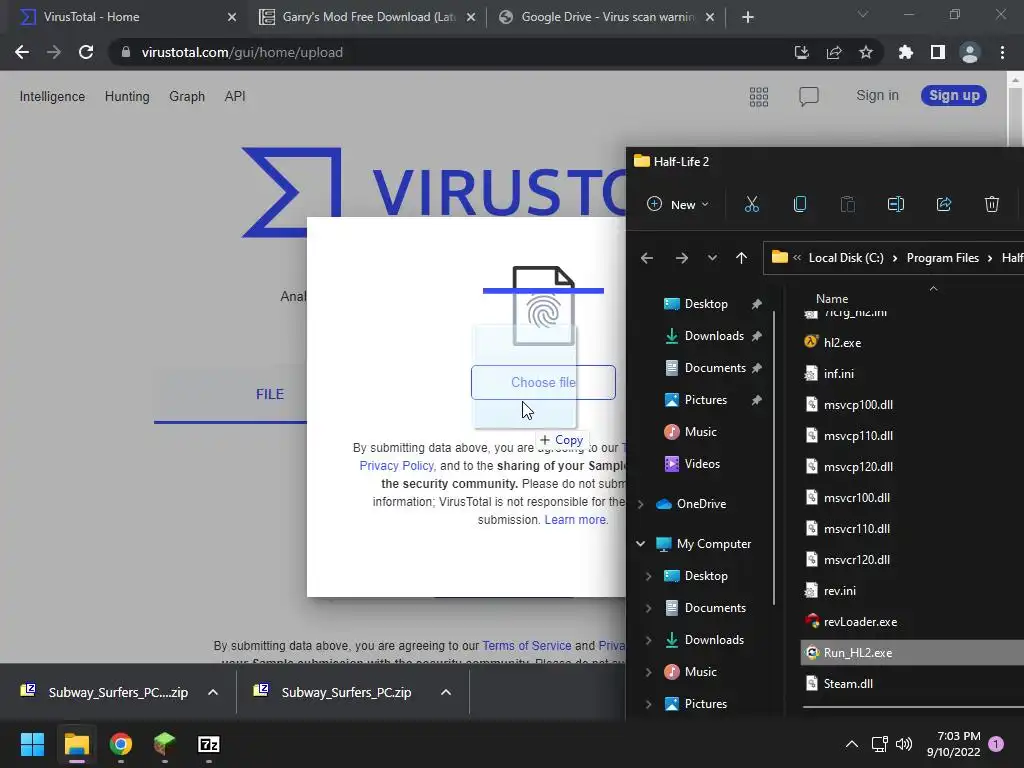1024x768 pixels.
Task: Open Windows Start menu
Action: coord(32,744)
